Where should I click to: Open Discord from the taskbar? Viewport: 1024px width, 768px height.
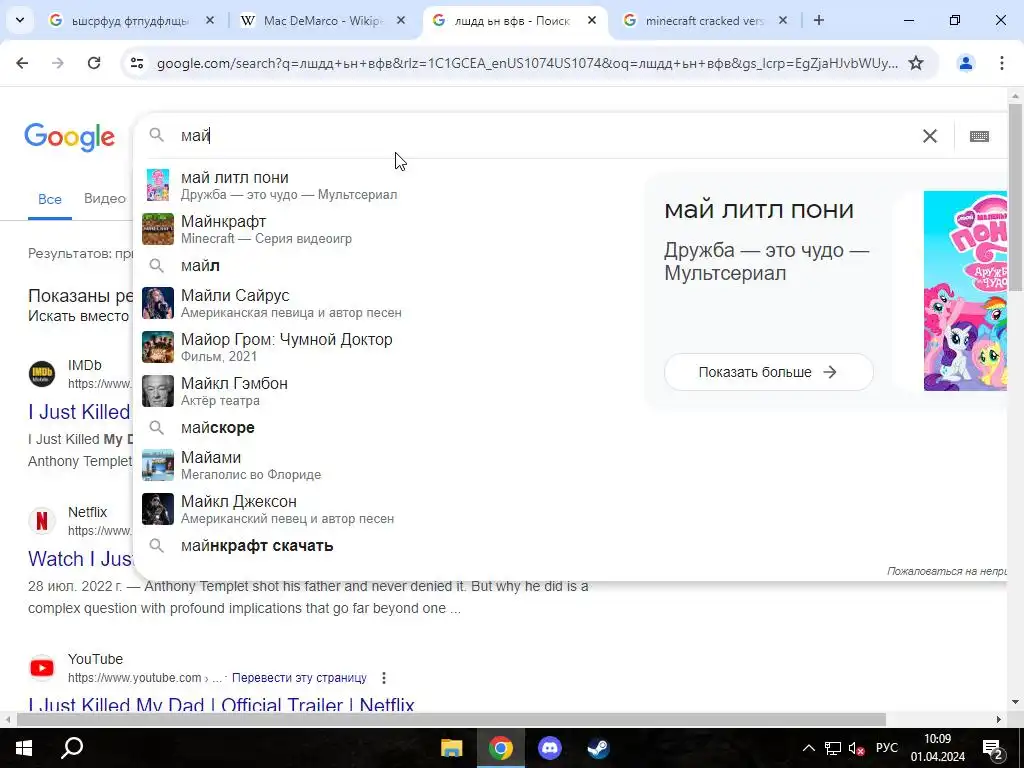[x=549, y=748]
